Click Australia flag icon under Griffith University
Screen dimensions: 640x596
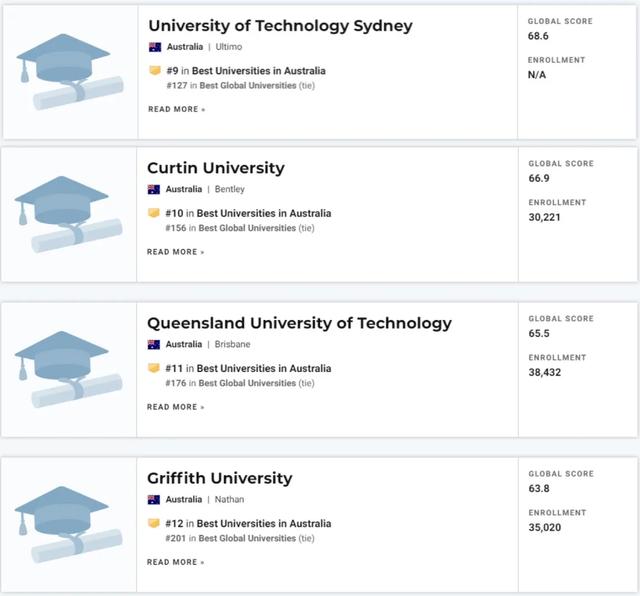(153, 500)
